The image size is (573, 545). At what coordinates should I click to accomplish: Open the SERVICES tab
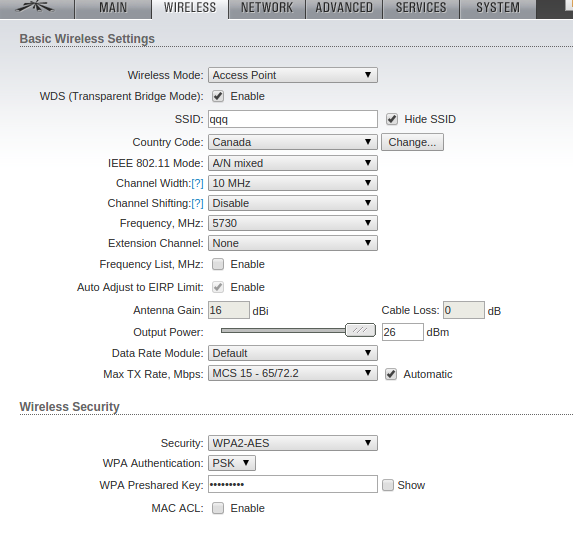[x=421, y=8]
